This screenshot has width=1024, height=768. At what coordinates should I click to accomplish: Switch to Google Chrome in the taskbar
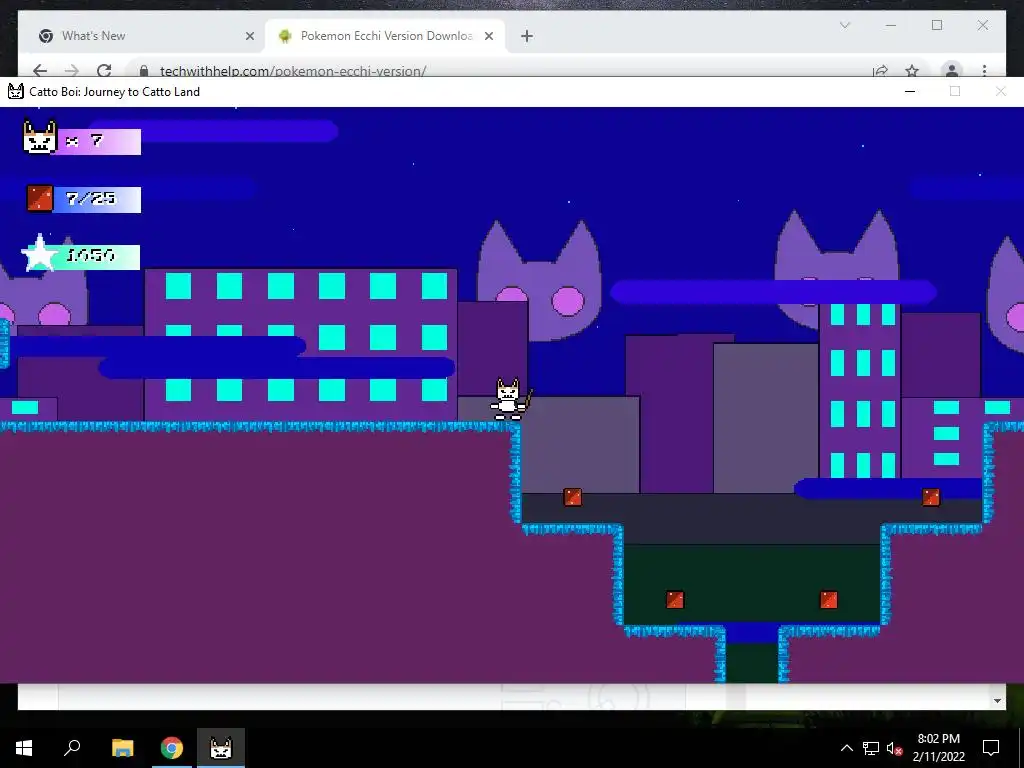pyautogui.click(x=172, y=748)
